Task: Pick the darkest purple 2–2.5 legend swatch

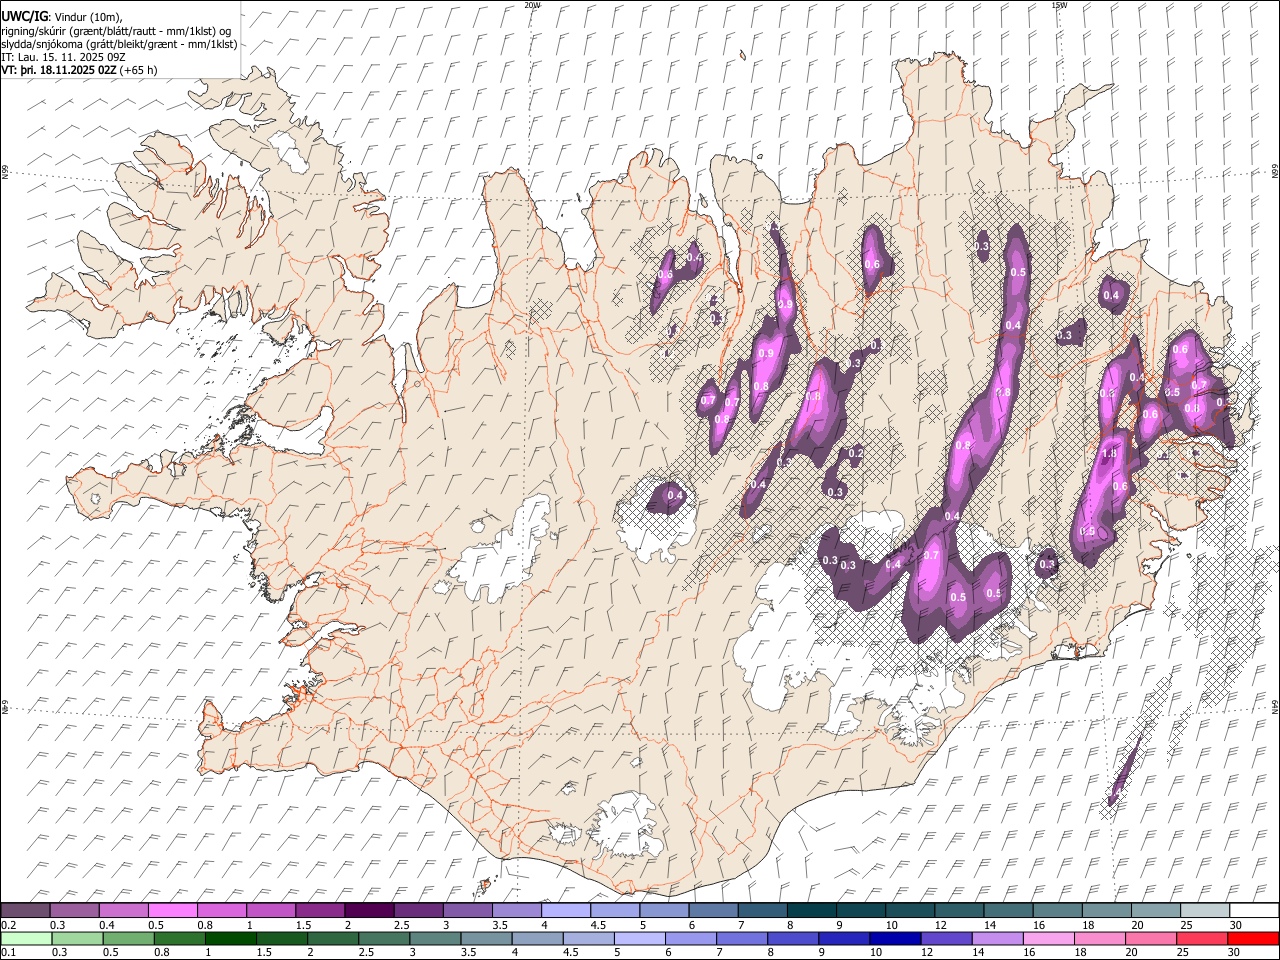Action: tap(369, 911)
